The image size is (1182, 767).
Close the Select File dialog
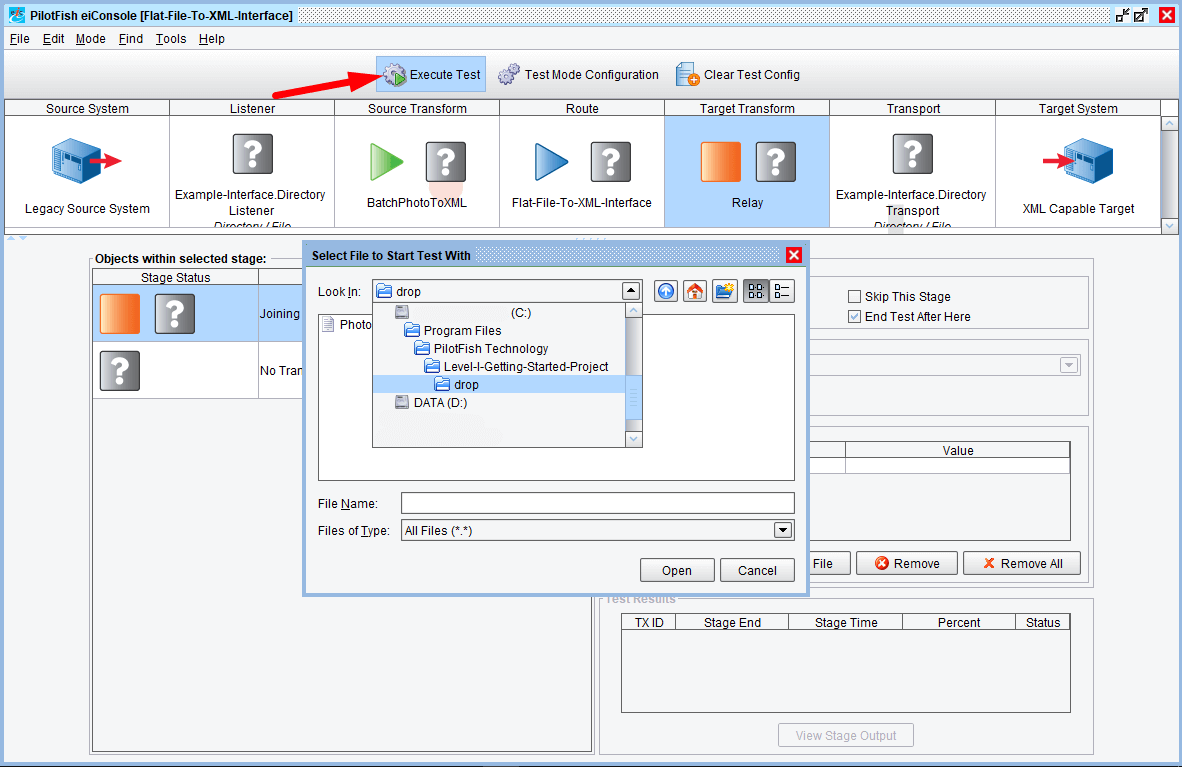pyautogui.click(x=794, y=255)
